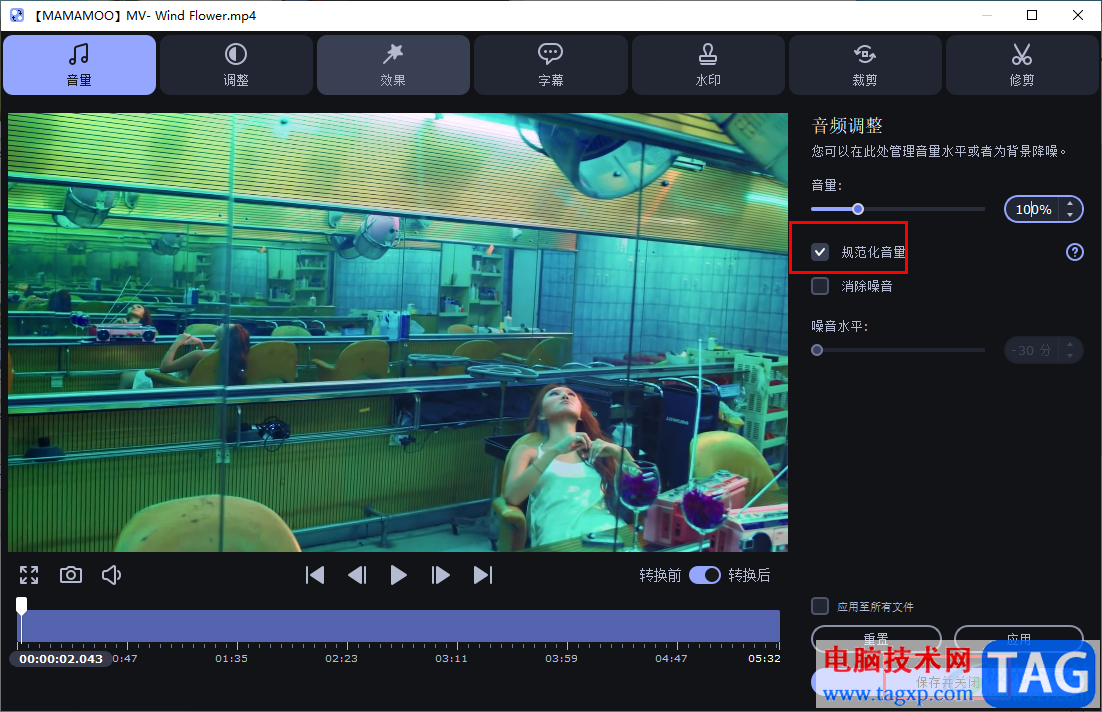This screenshot has width=1102, height=712.
Task: Toggle the 转换前/转换后 preview switch
Action: tap(705, 575)
